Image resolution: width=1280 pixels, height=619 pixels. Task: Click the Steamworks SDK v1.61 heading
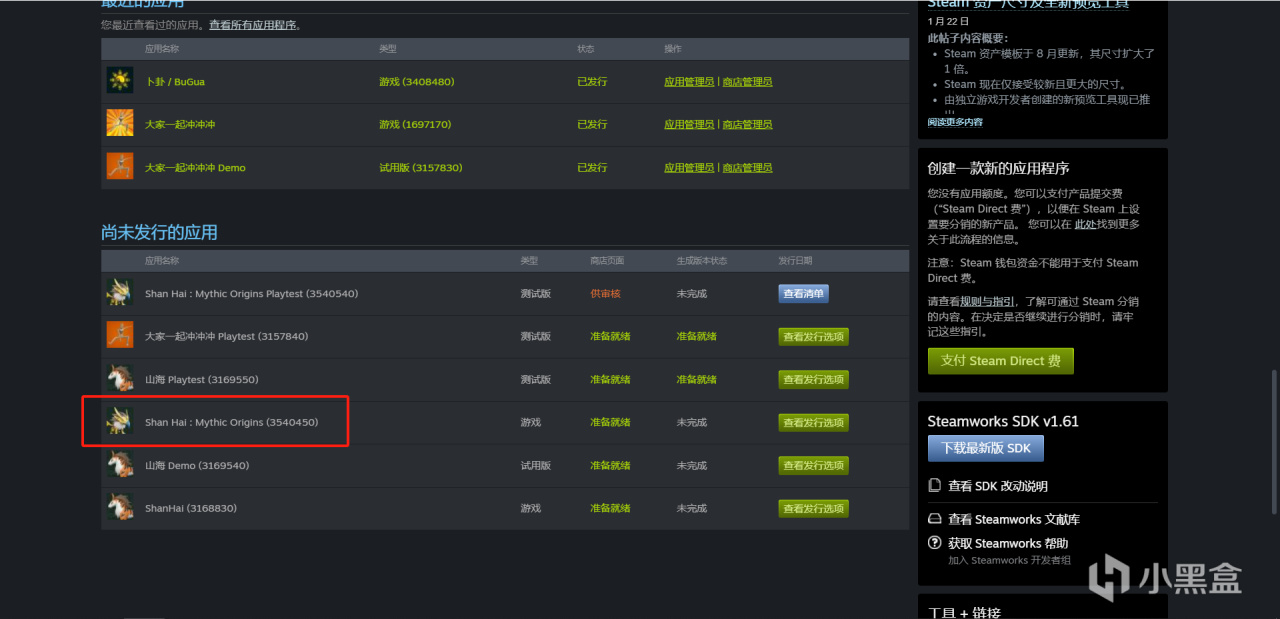click(1003, 421)
